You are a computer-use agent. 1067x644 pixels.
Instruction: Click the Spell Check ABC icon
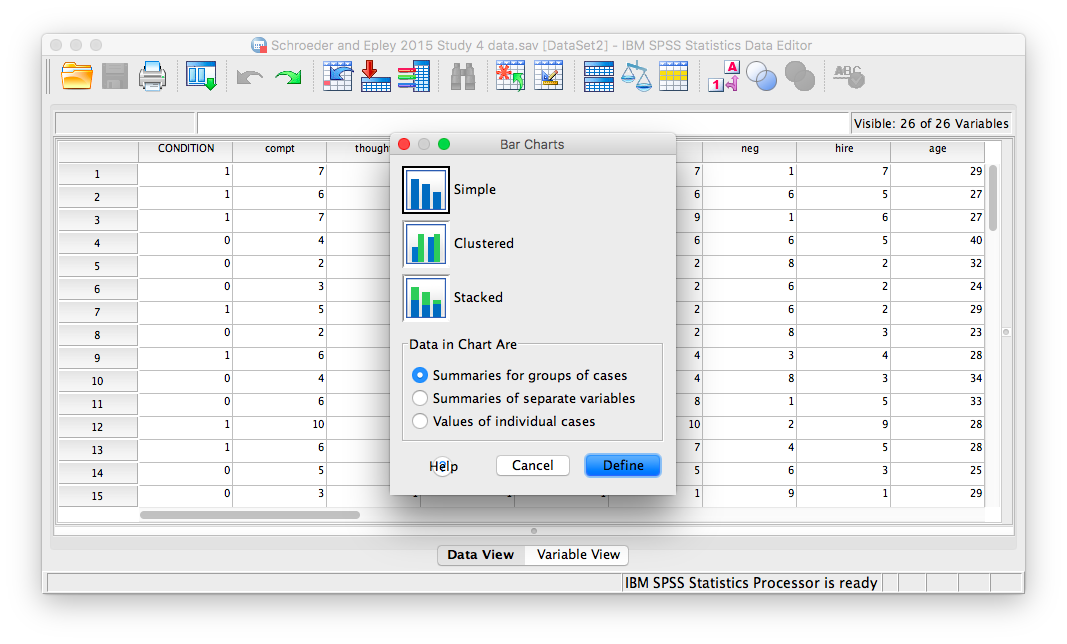(x=849, y=76)
